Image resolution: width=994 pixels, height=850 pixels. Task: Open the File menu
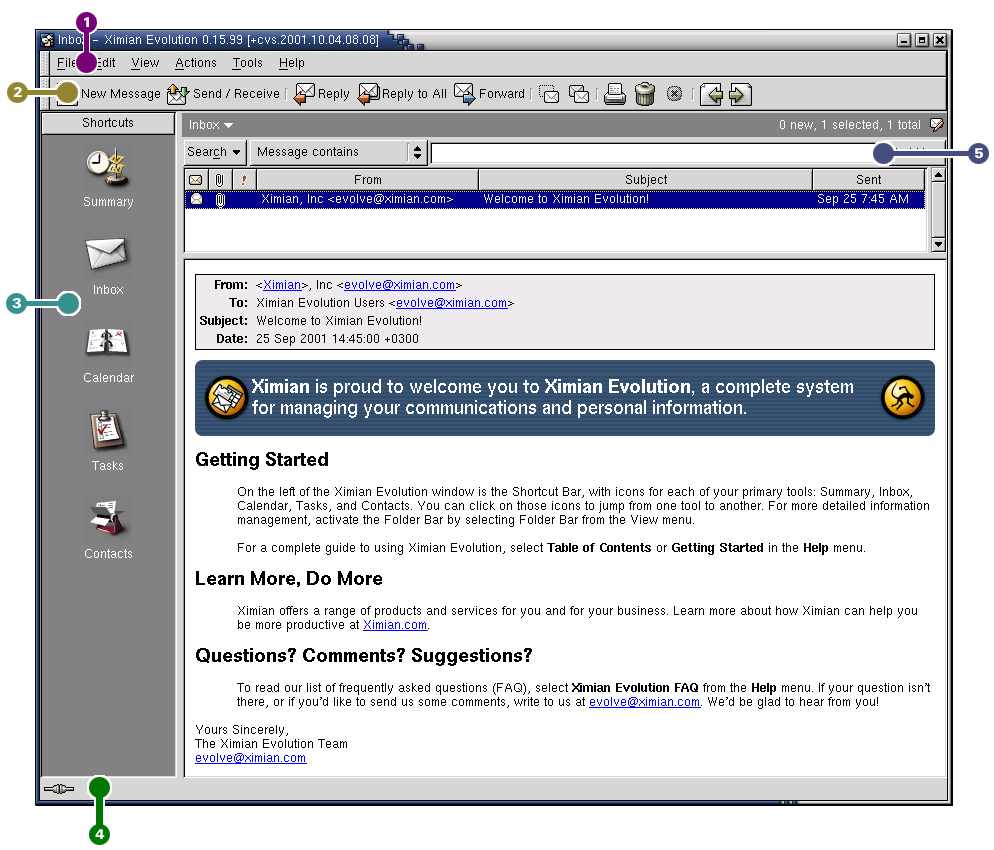(x=66, y=63)
